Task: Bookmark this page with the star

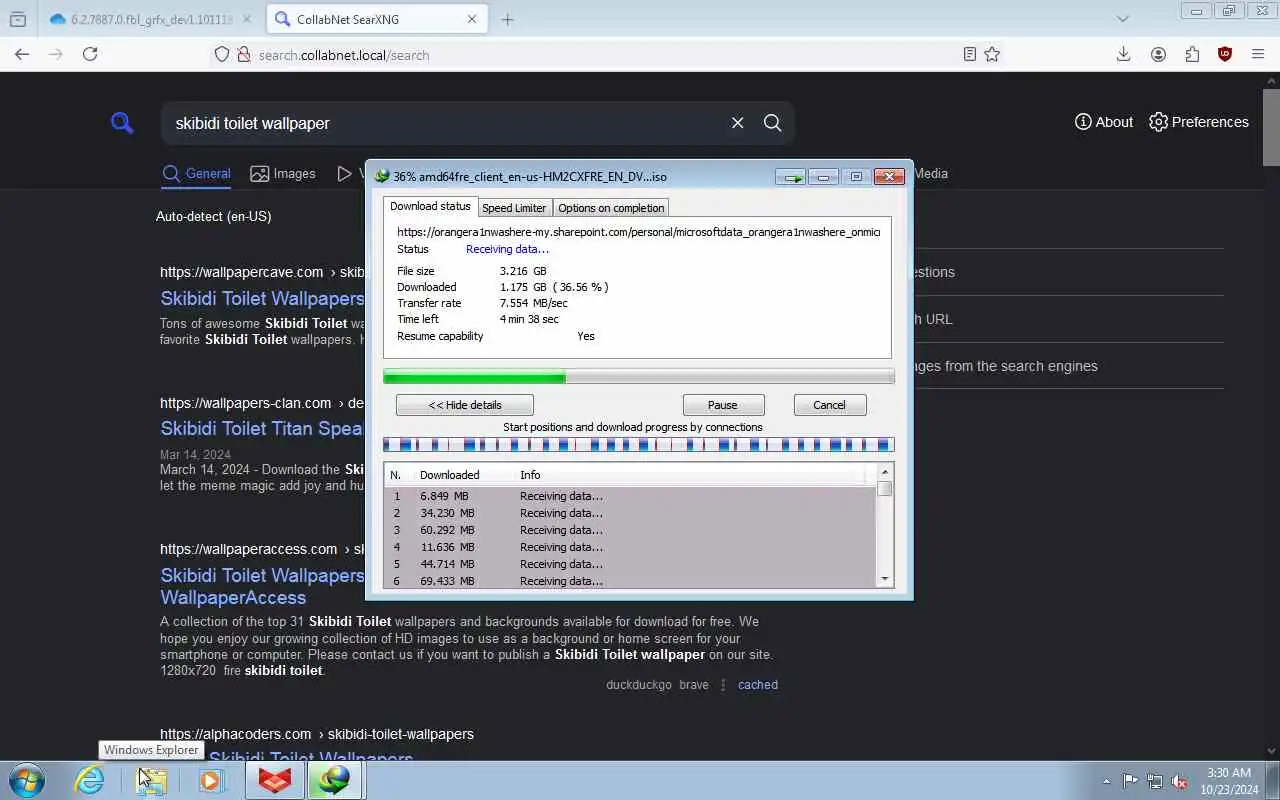Action: coord(992,54)
